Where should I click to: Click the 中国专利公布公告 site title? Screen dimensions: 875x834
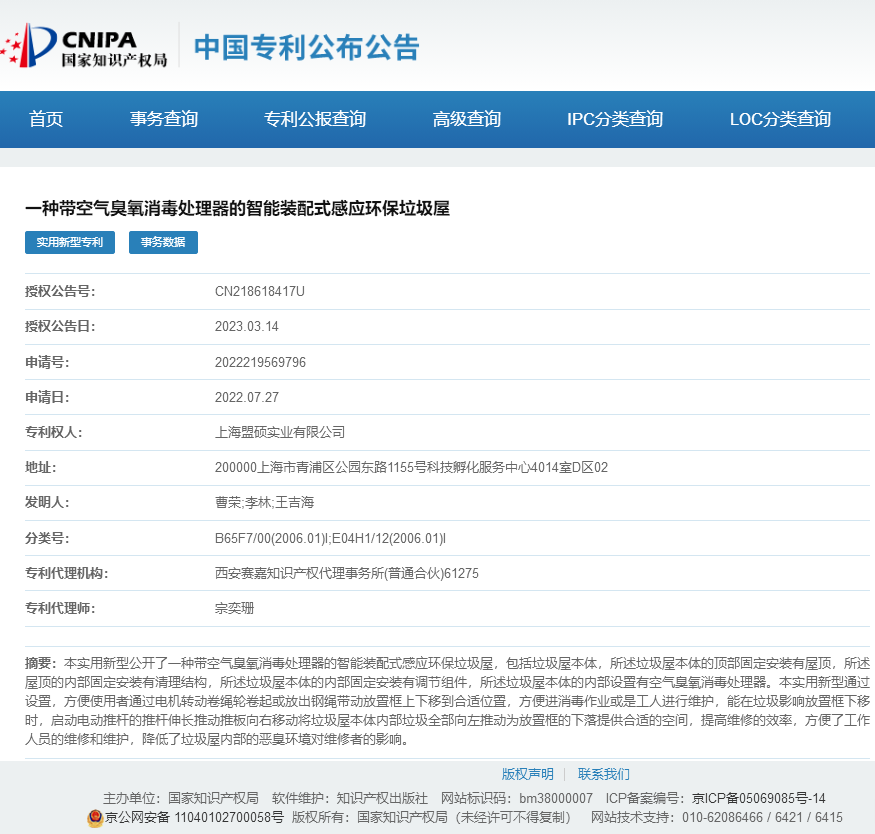point(306,47)
